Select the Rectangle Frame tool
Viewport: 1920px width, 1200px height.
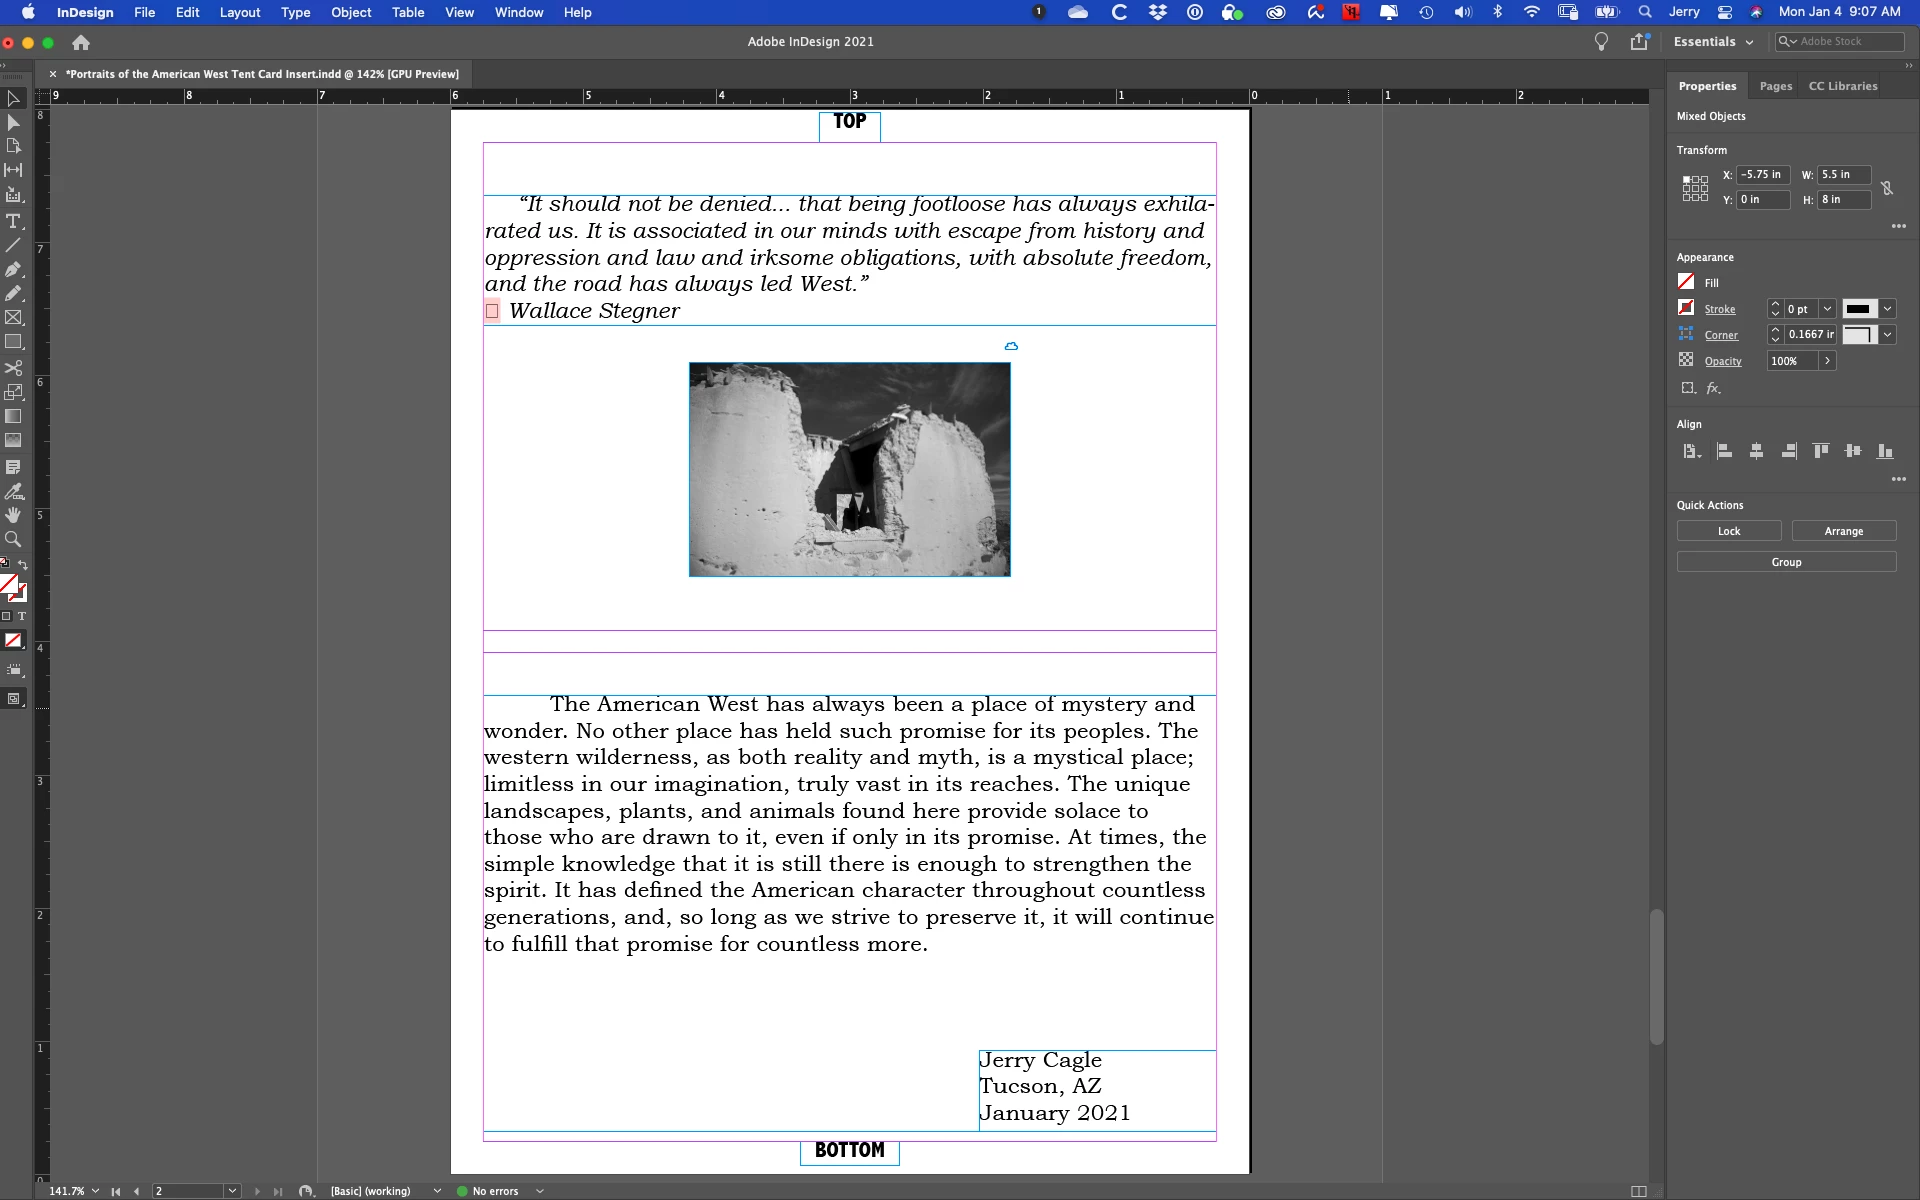pos(13,318)
